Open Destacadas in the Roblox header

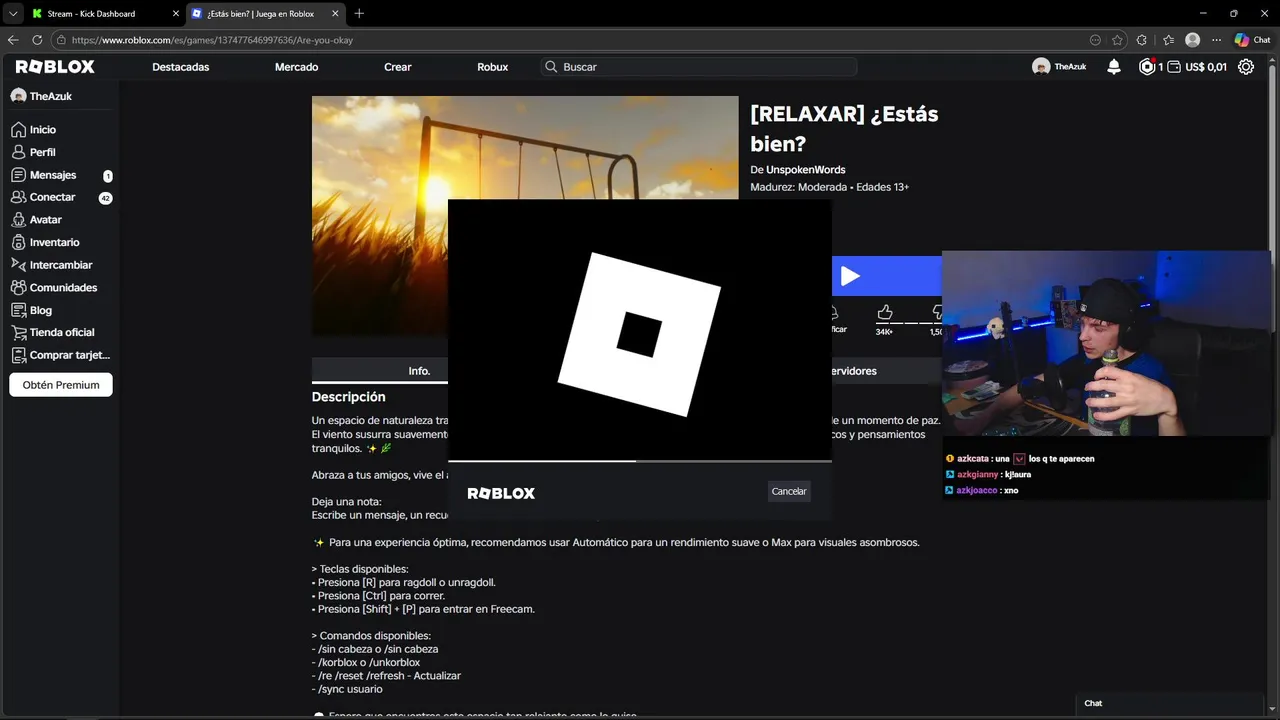181,67
